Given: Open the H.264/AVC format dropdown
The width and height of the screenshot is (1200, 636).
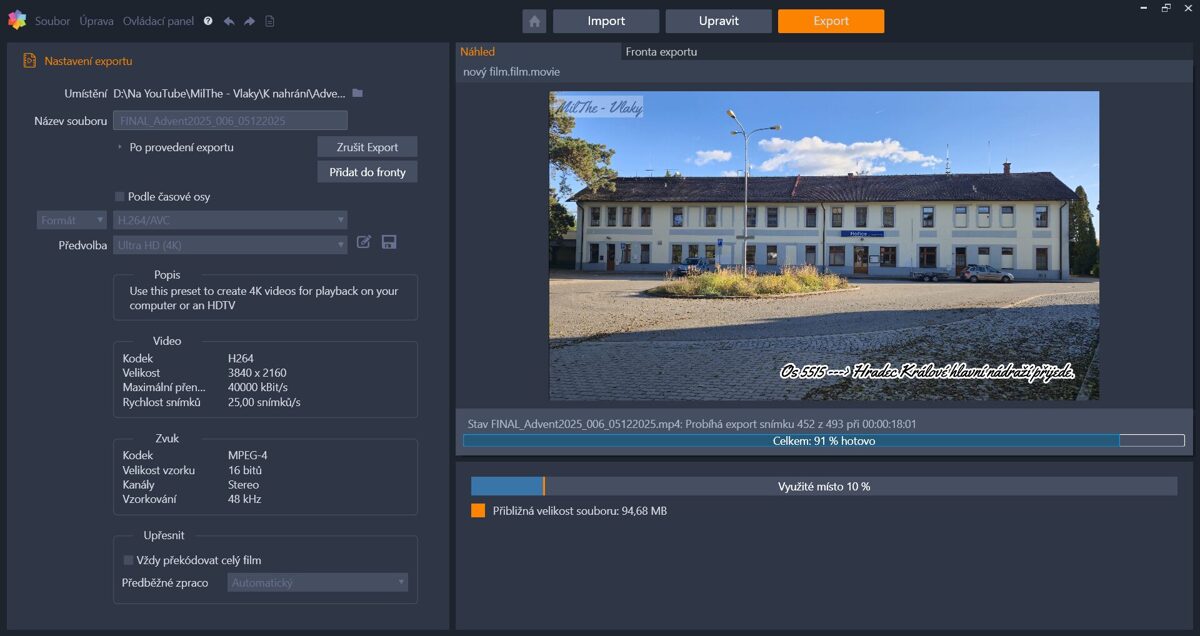Looking at the screenshot, I should (x=230, y=220).
